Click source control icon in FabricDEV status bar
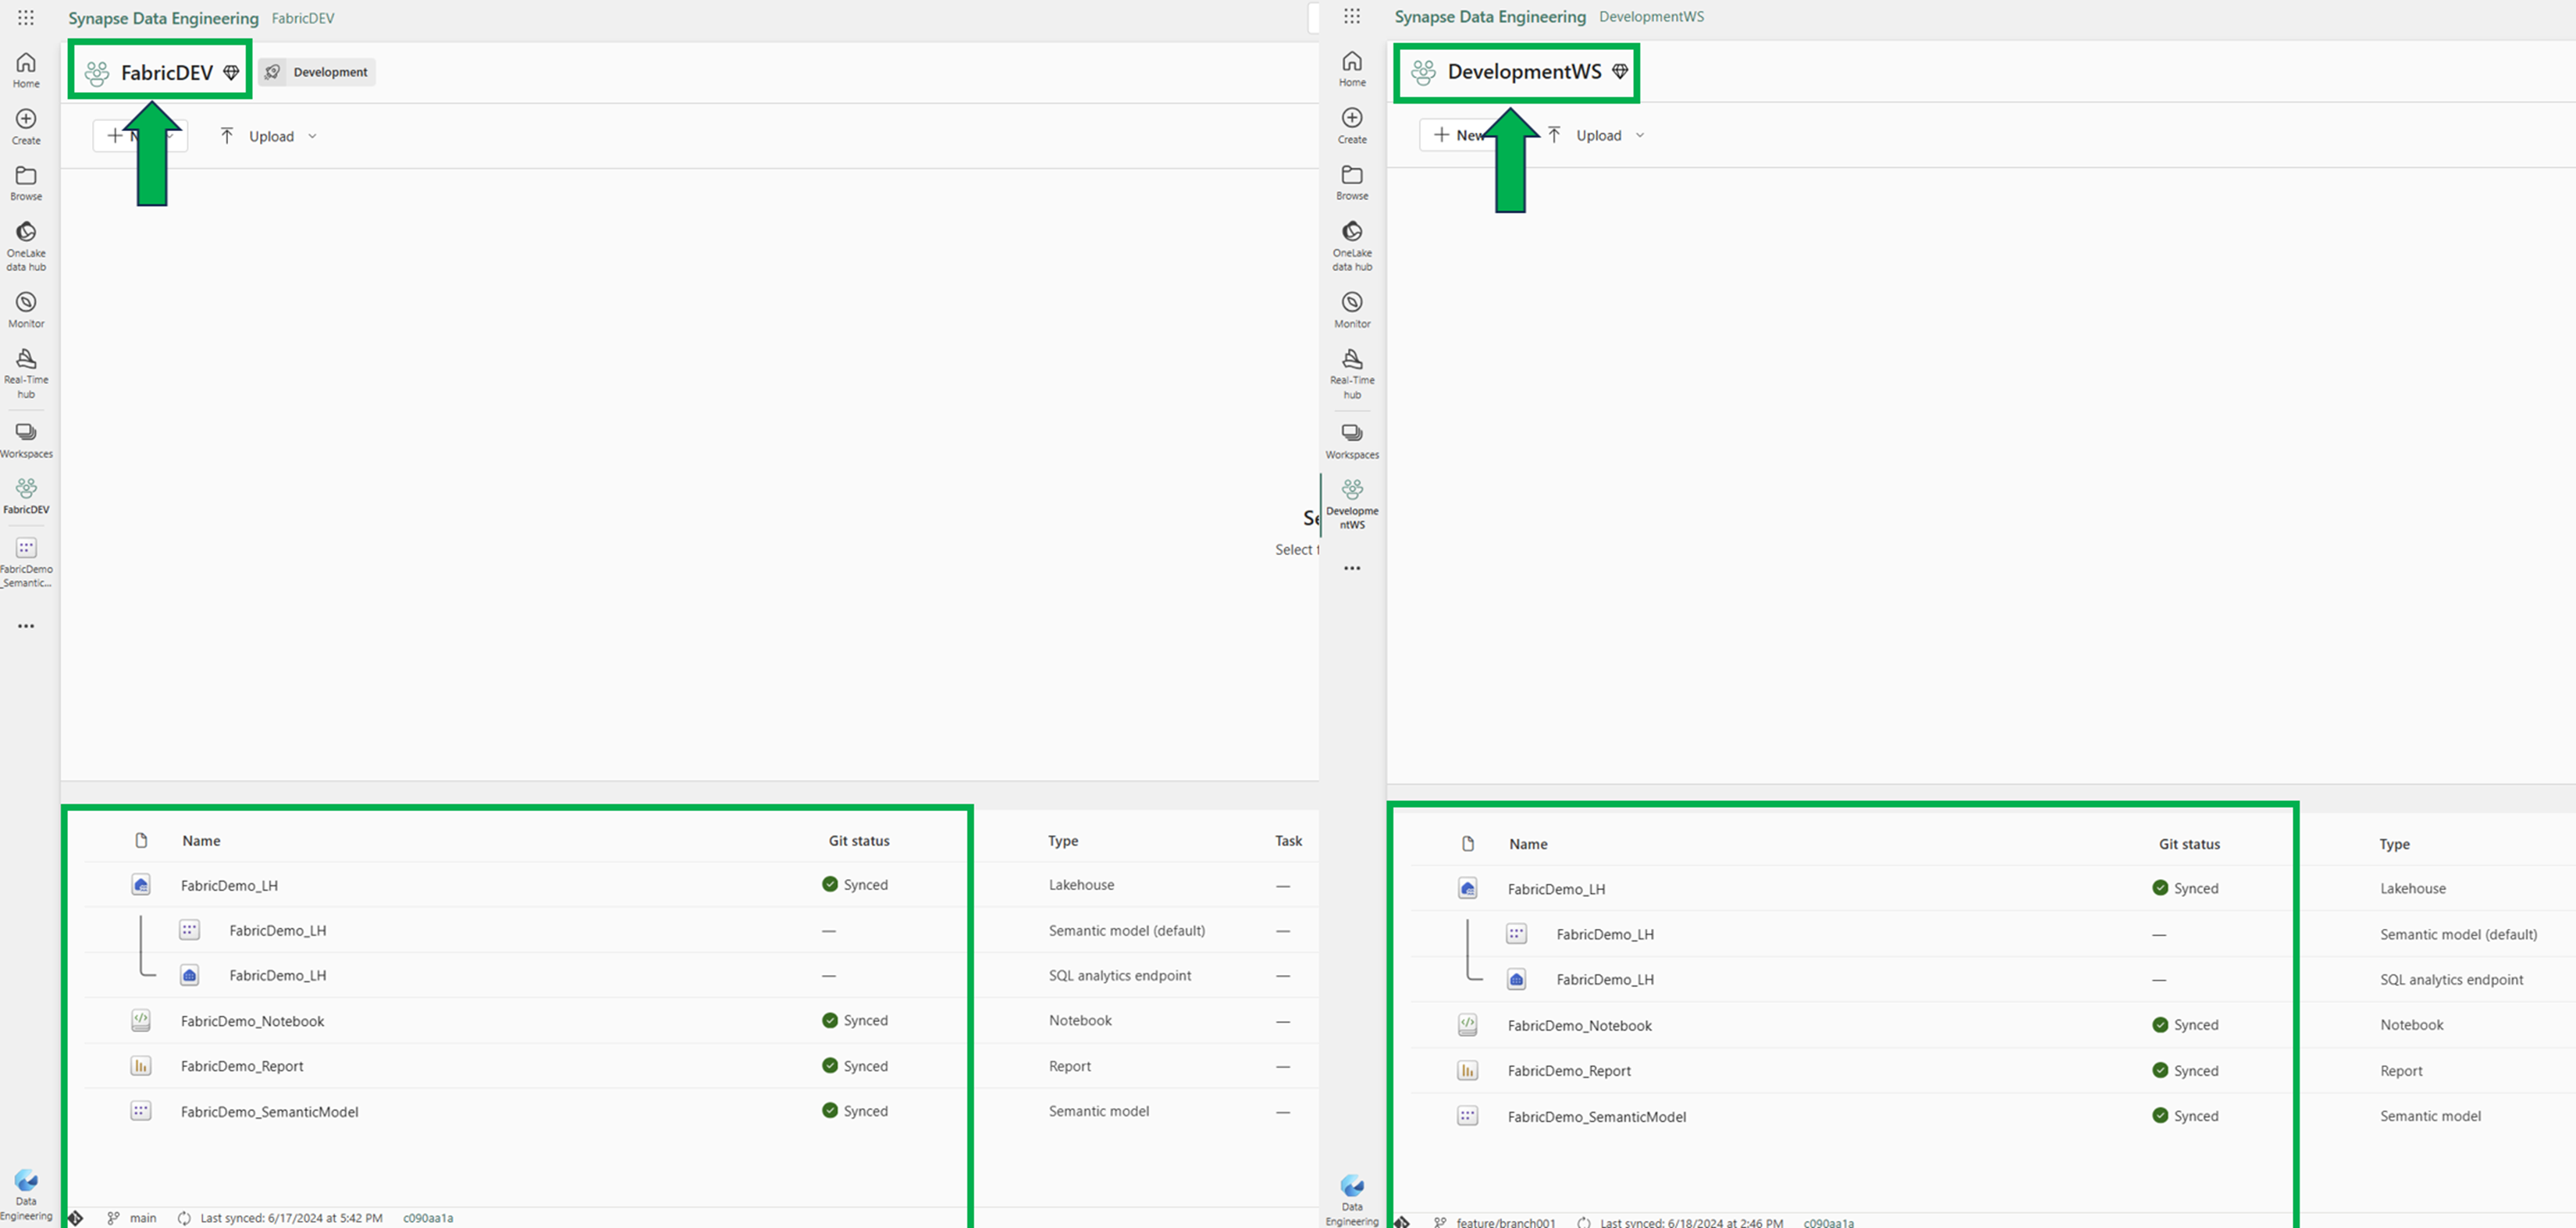 pos(75,1218)
